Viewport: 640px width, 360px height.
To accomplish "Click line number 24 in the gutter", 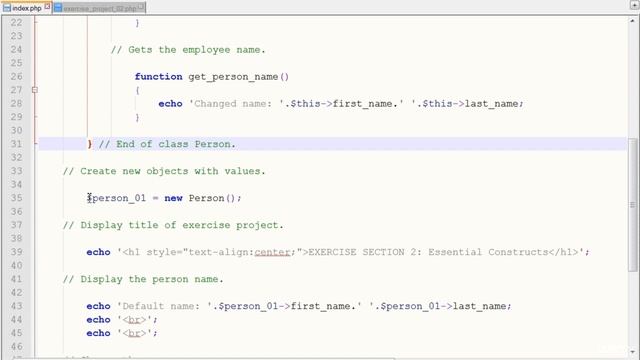I will click(x=16, y=49).
